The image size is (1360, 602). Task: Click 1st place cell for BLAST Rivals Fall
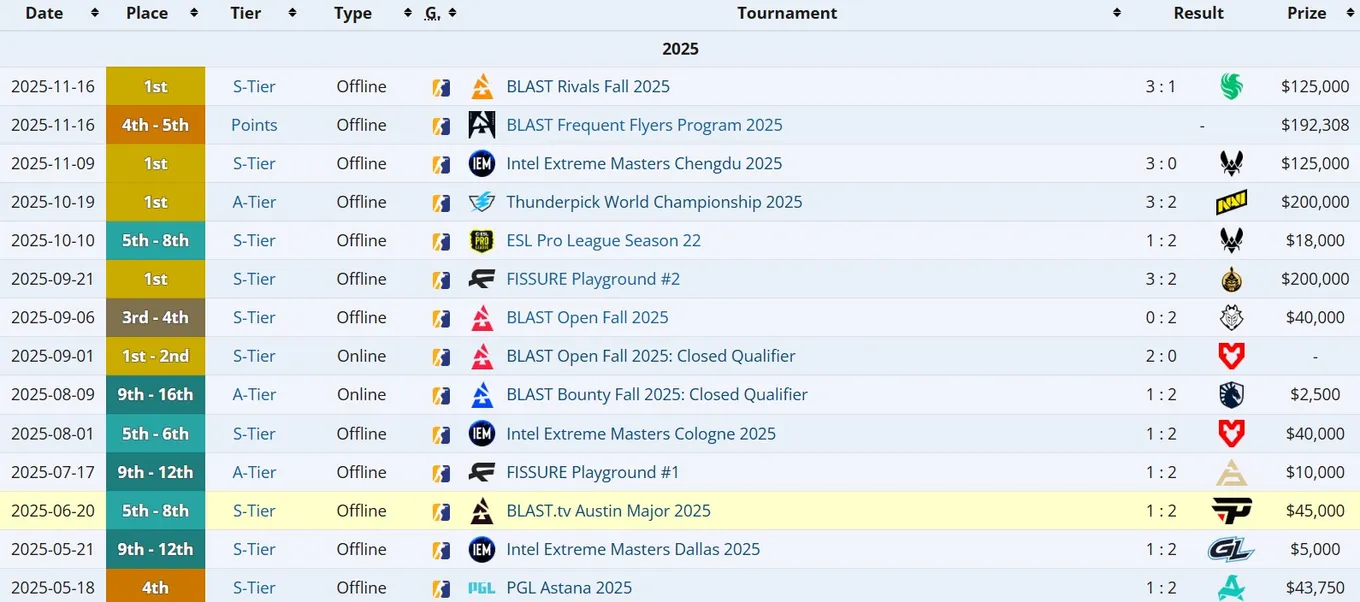(156, 87)
